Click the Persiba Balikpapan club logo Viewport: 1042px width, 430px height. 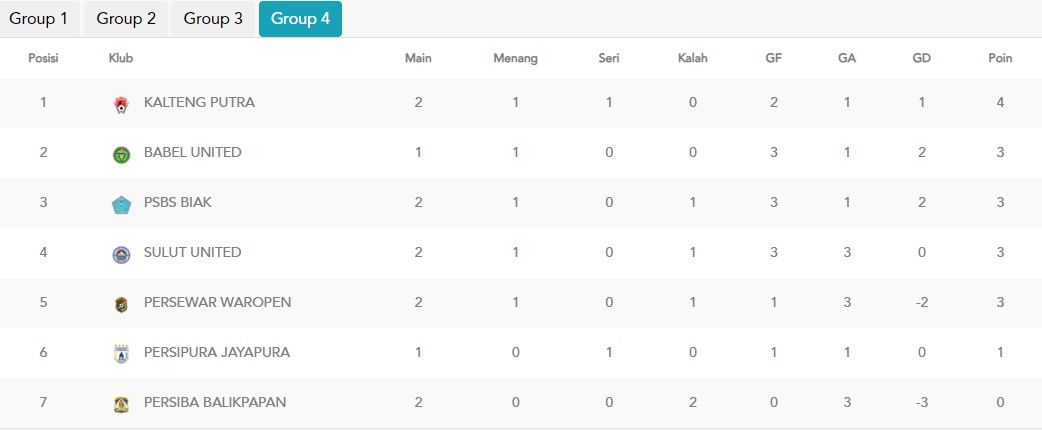click(121, 404)
